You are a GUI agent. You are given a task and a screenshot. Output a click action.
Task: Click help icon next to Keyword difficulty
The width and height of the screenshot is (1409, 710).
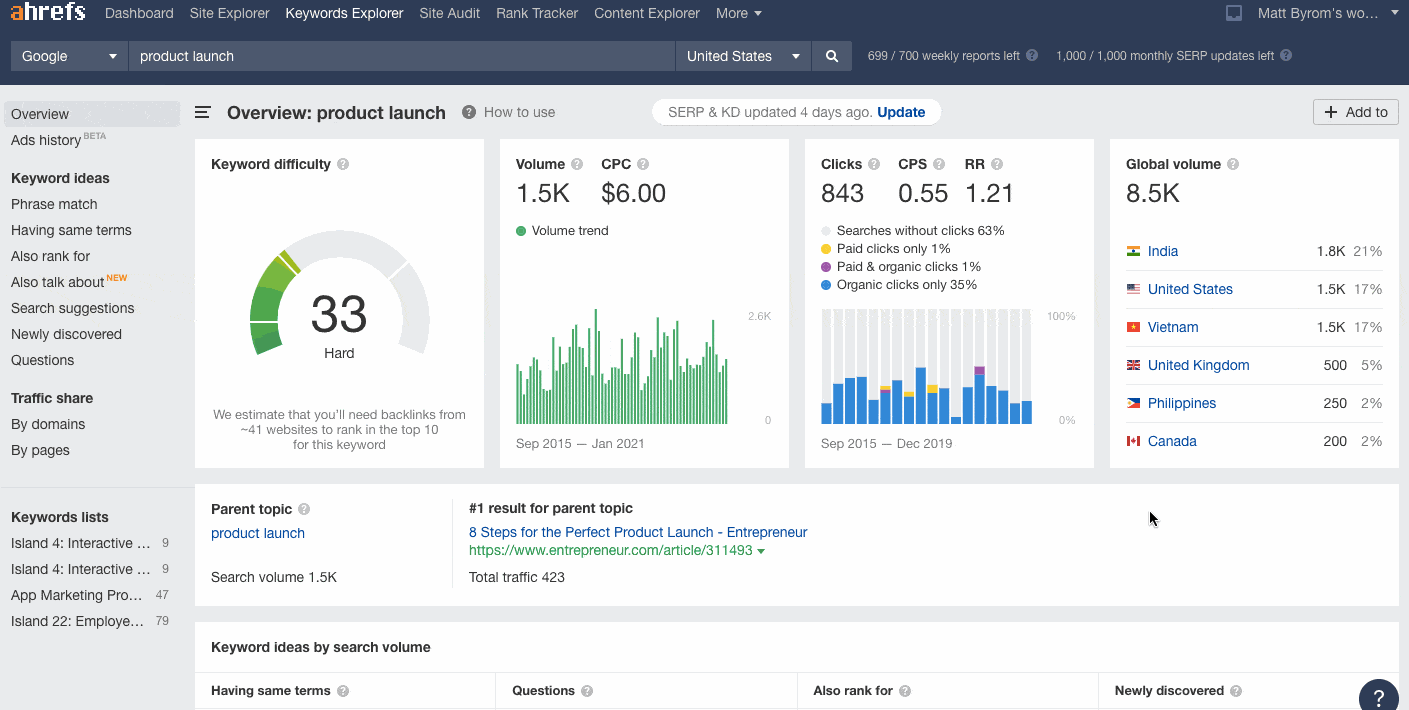tap(343, 164)
